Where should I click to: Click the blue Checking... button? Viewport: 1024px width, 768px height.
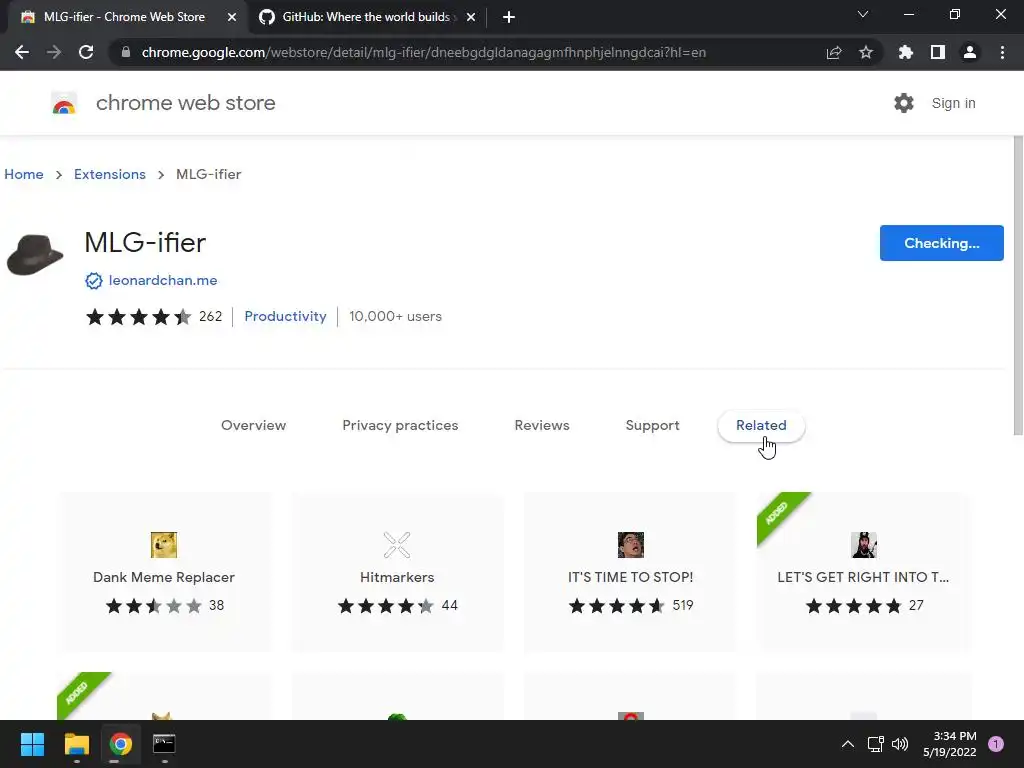click(942, 243)
